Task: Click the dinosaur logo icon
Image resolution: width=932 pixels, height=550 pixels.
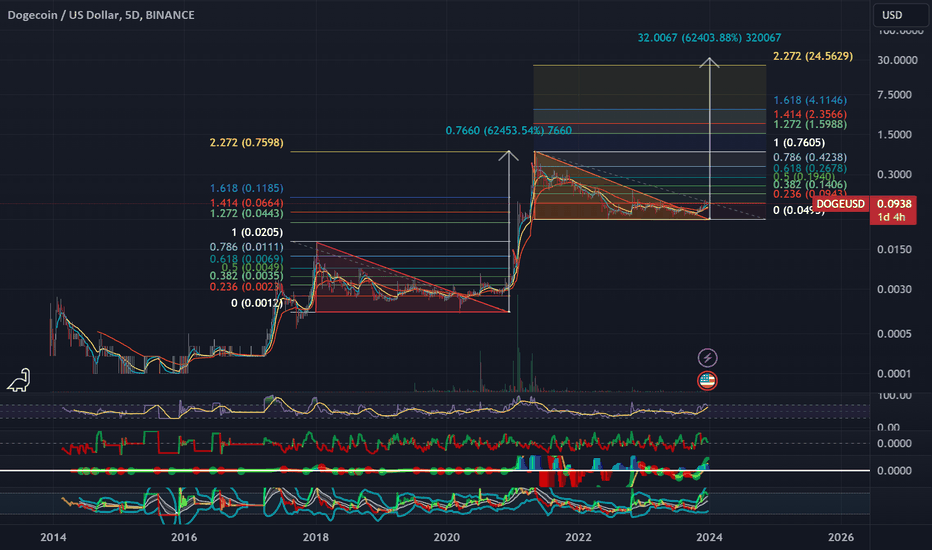Action: pos(19,381)
